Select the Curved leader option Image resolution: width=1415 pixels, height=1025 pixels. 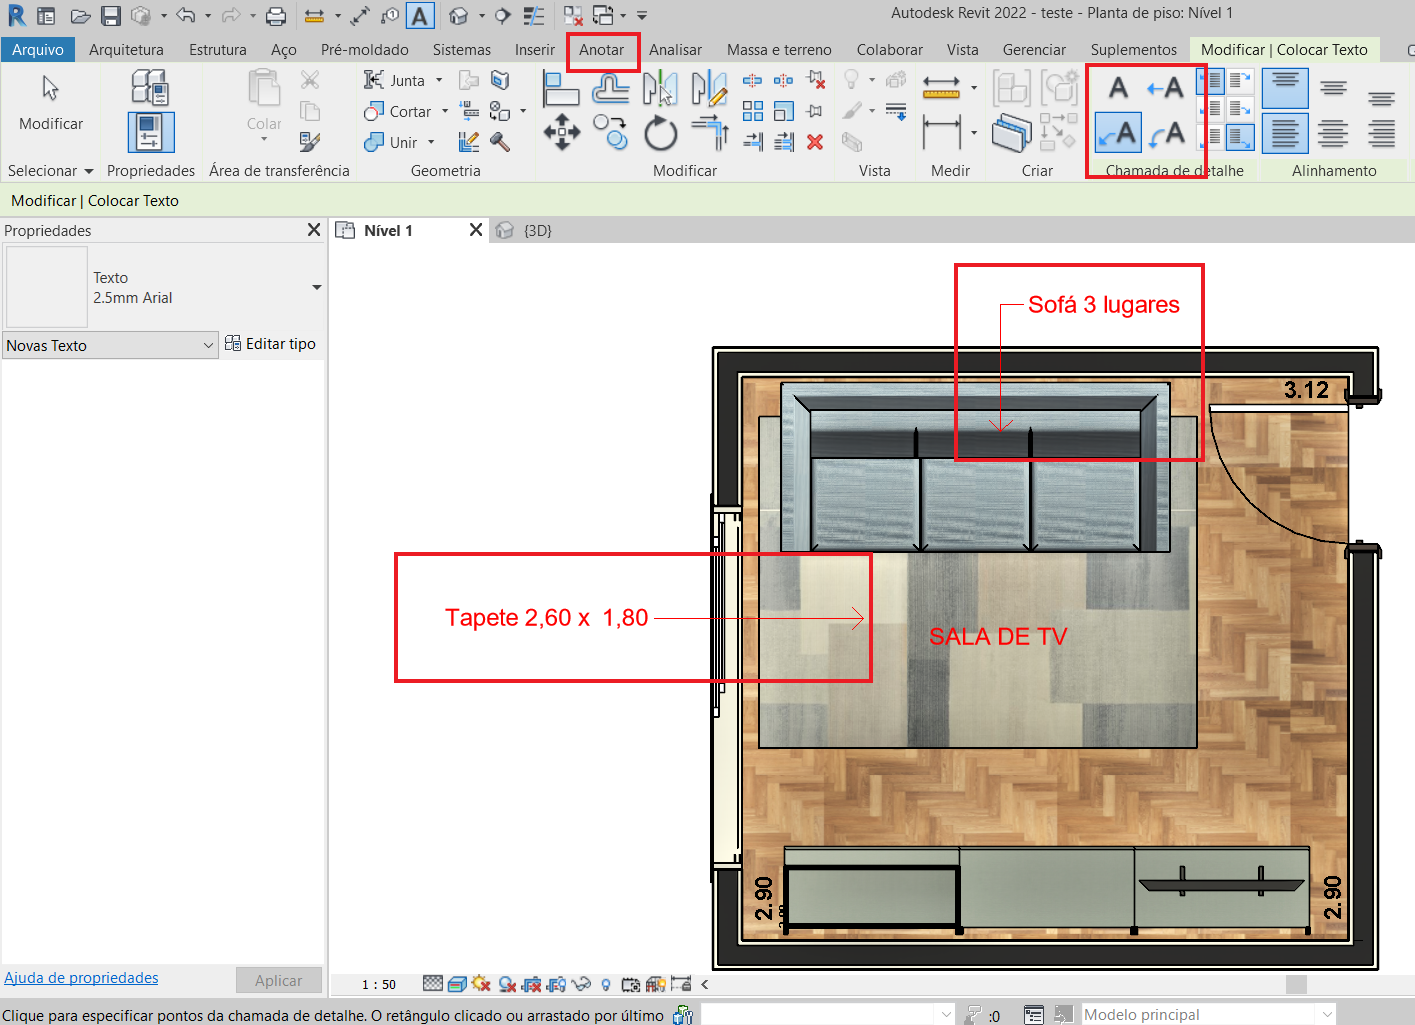[1165, 132]
